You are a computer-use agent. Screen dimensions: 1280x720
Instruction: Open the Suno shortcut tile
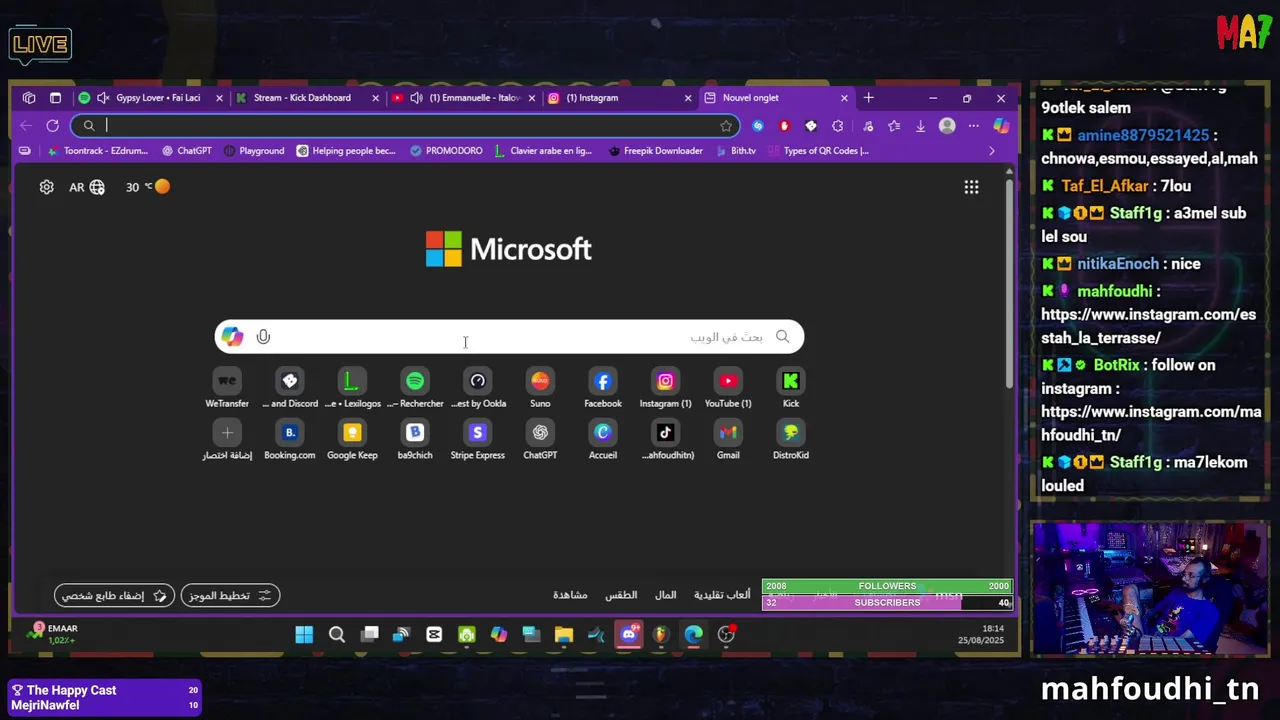point(540,388)
